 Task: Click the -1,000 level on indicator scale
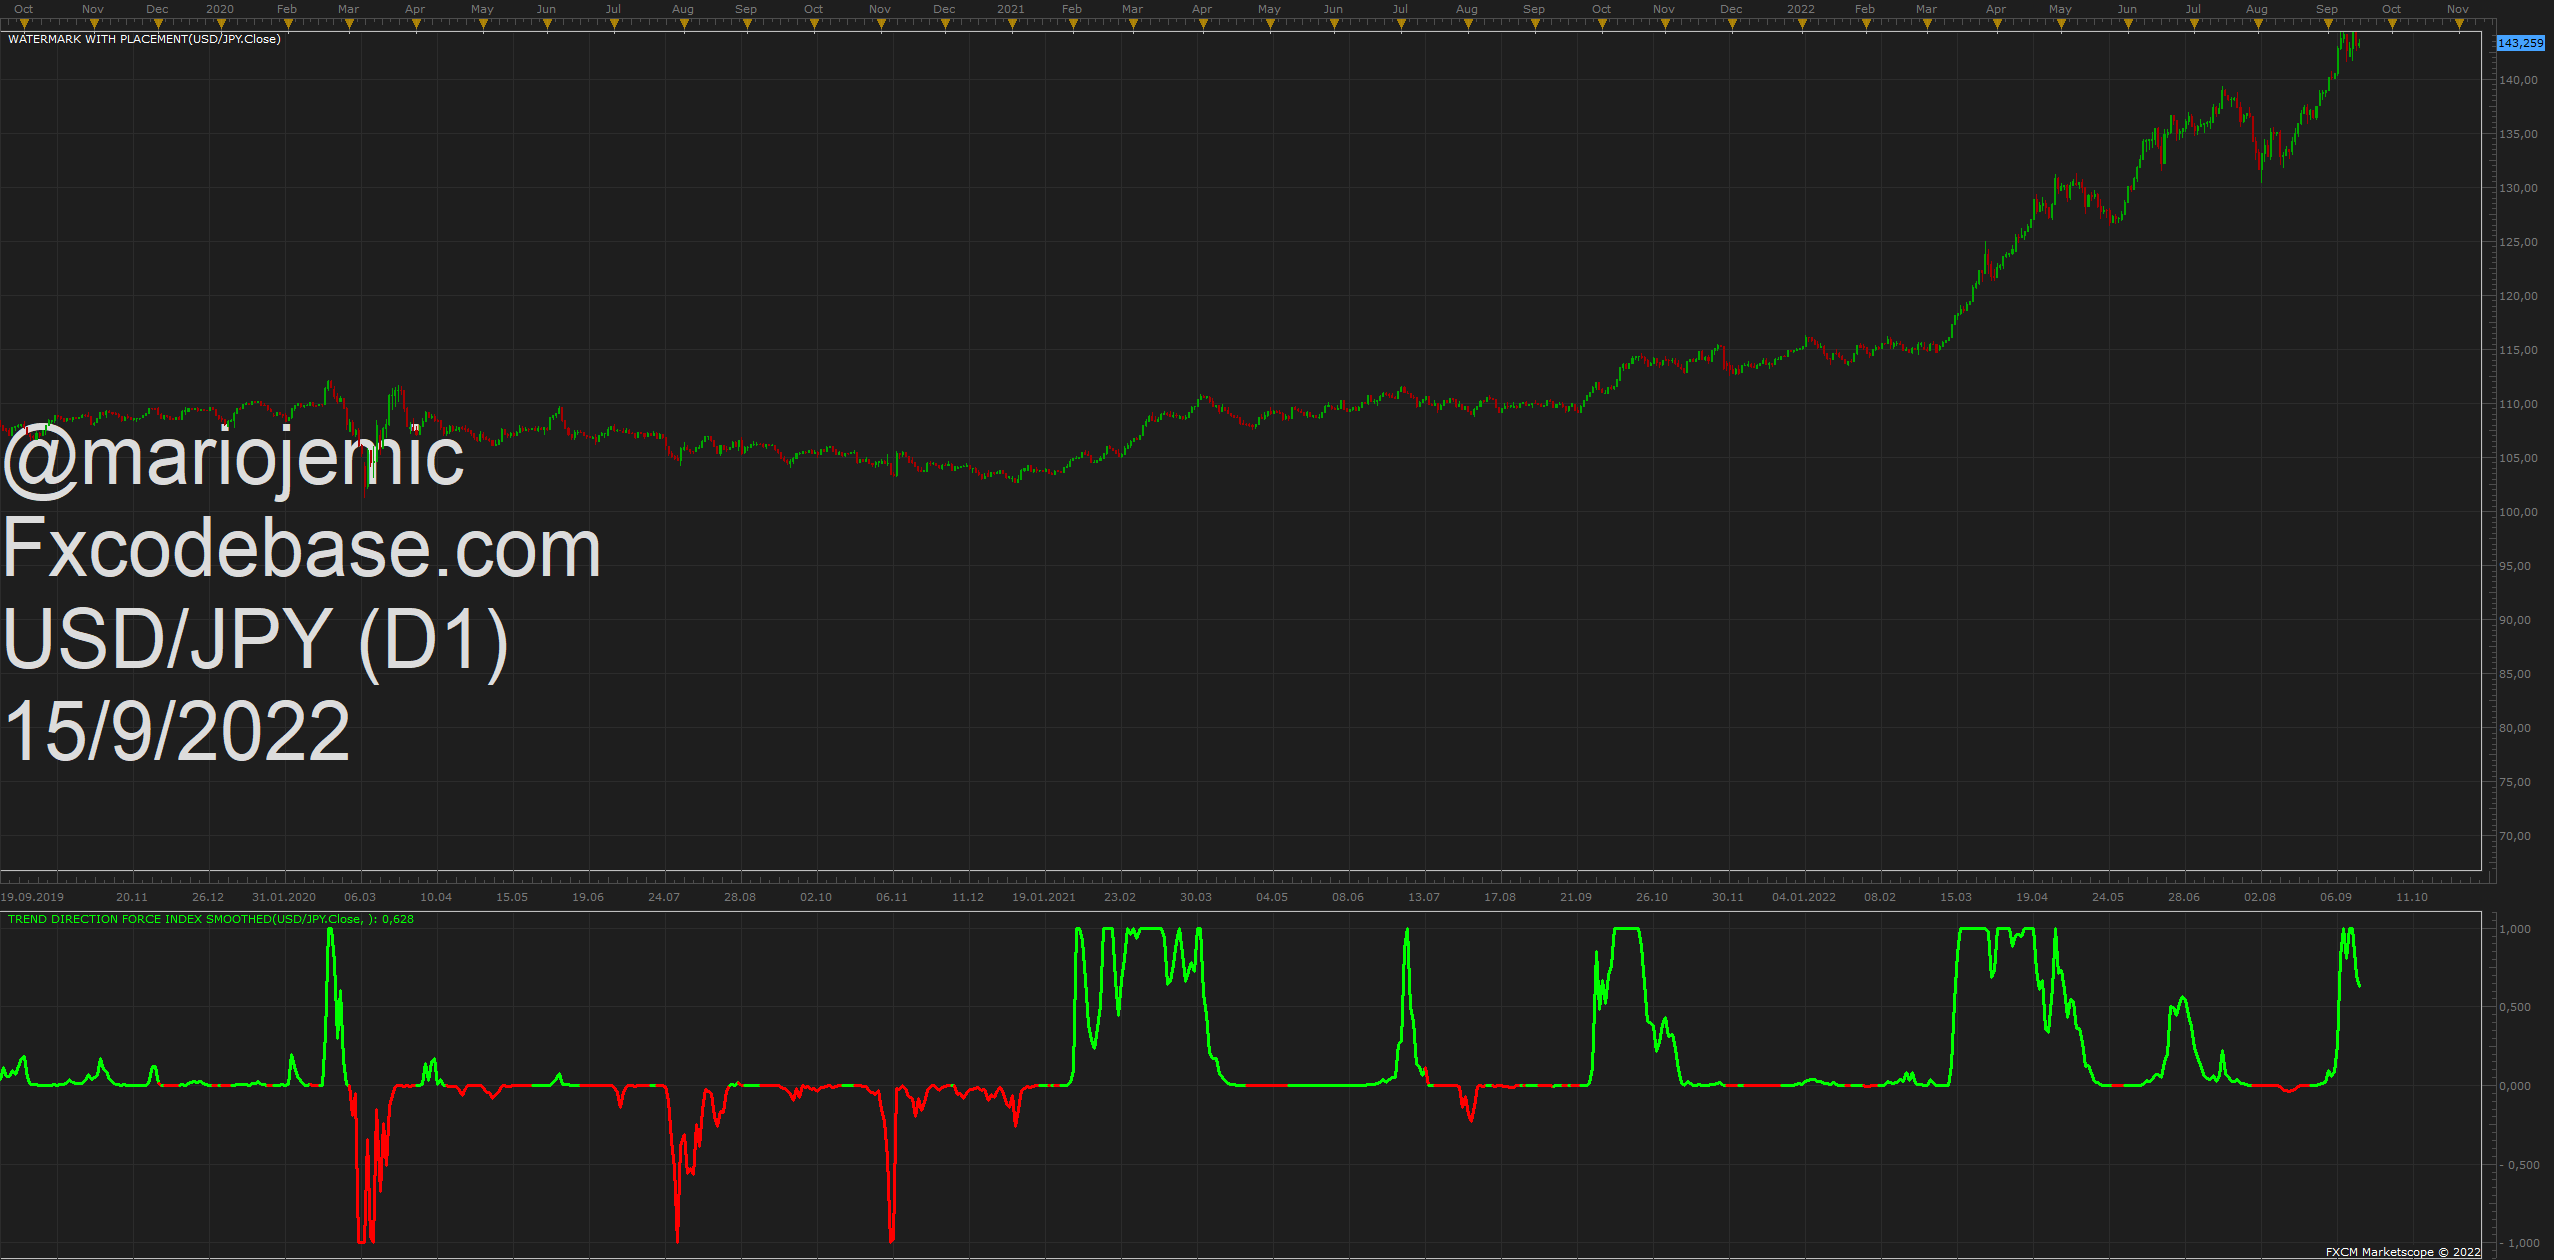(x=2517, y=1243)
